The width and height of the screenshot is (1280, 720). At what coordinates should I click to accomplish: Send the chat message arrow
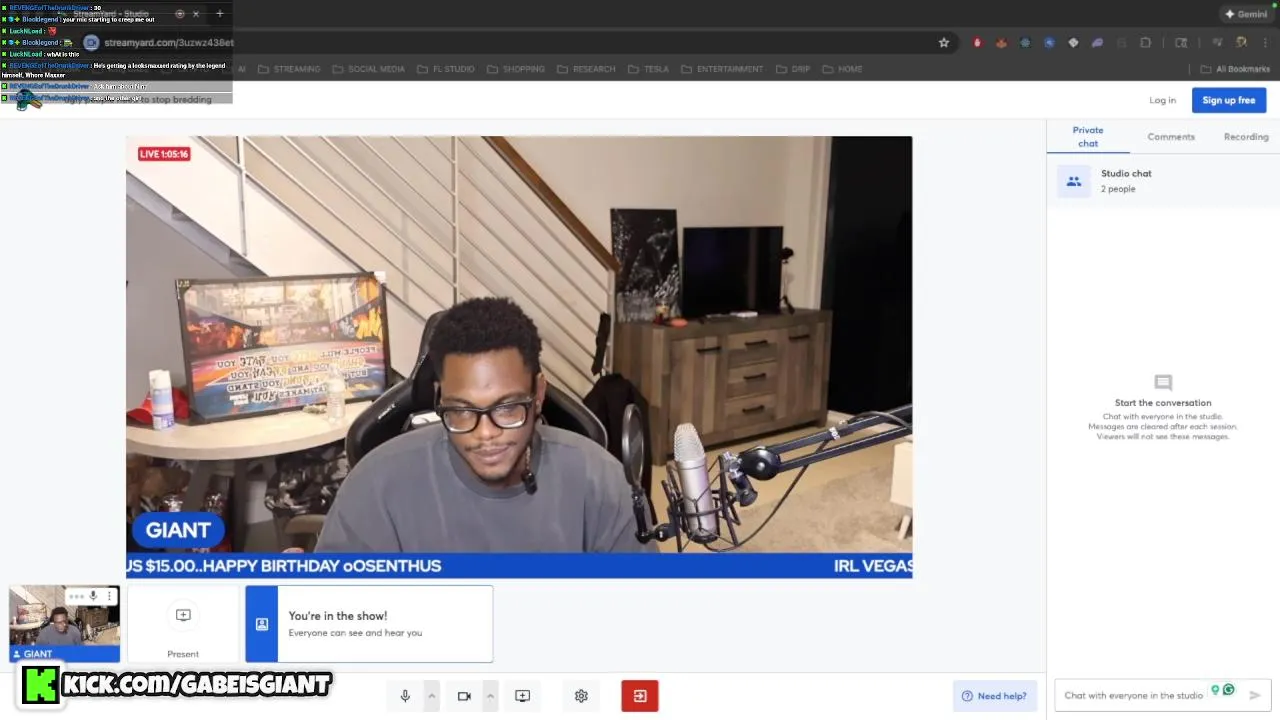[x=1255, y=695]
